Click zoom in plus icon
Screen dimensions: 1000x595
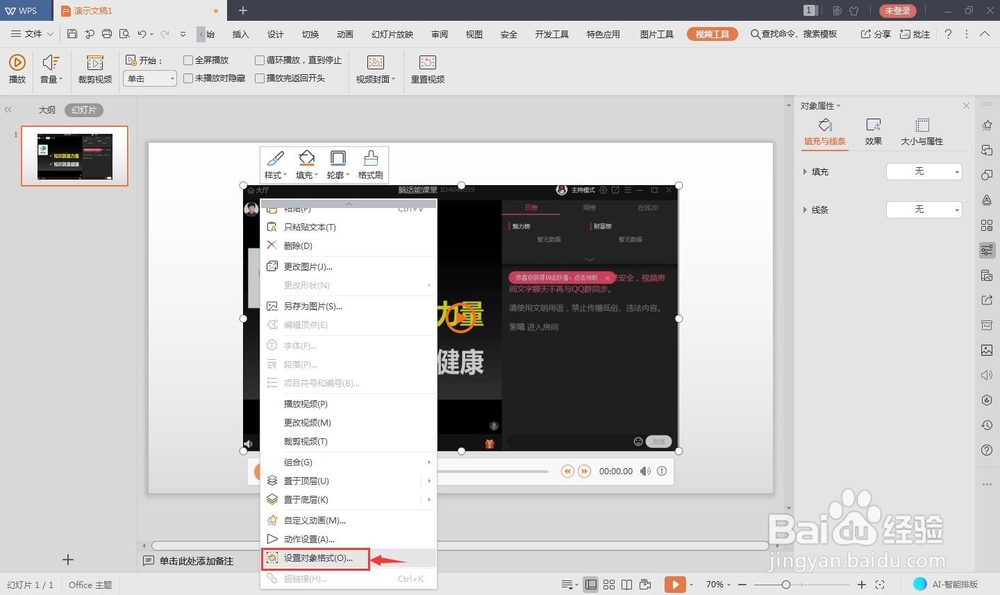click(x=862, y=584)
